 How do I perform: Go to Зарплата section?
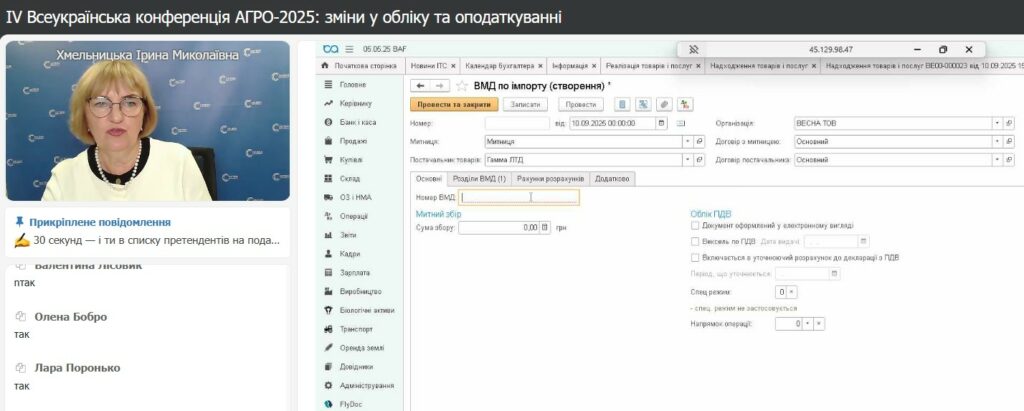354,272
